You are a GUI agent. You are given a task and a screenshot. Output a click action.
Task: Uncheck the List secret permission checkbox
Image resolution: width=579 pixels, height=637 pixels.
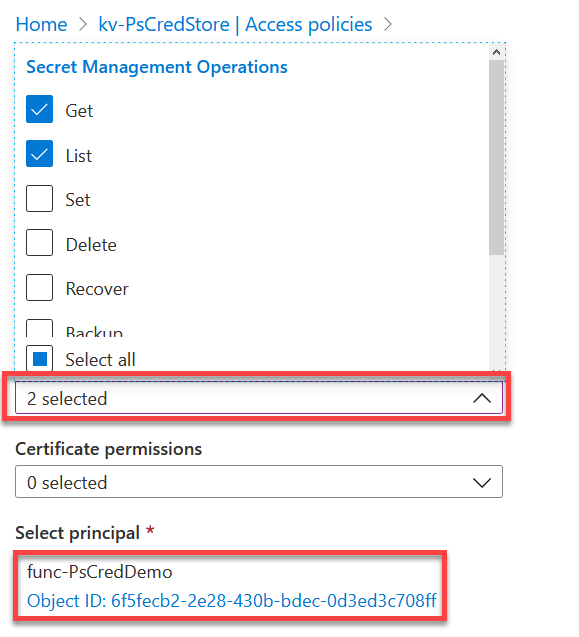39,154
